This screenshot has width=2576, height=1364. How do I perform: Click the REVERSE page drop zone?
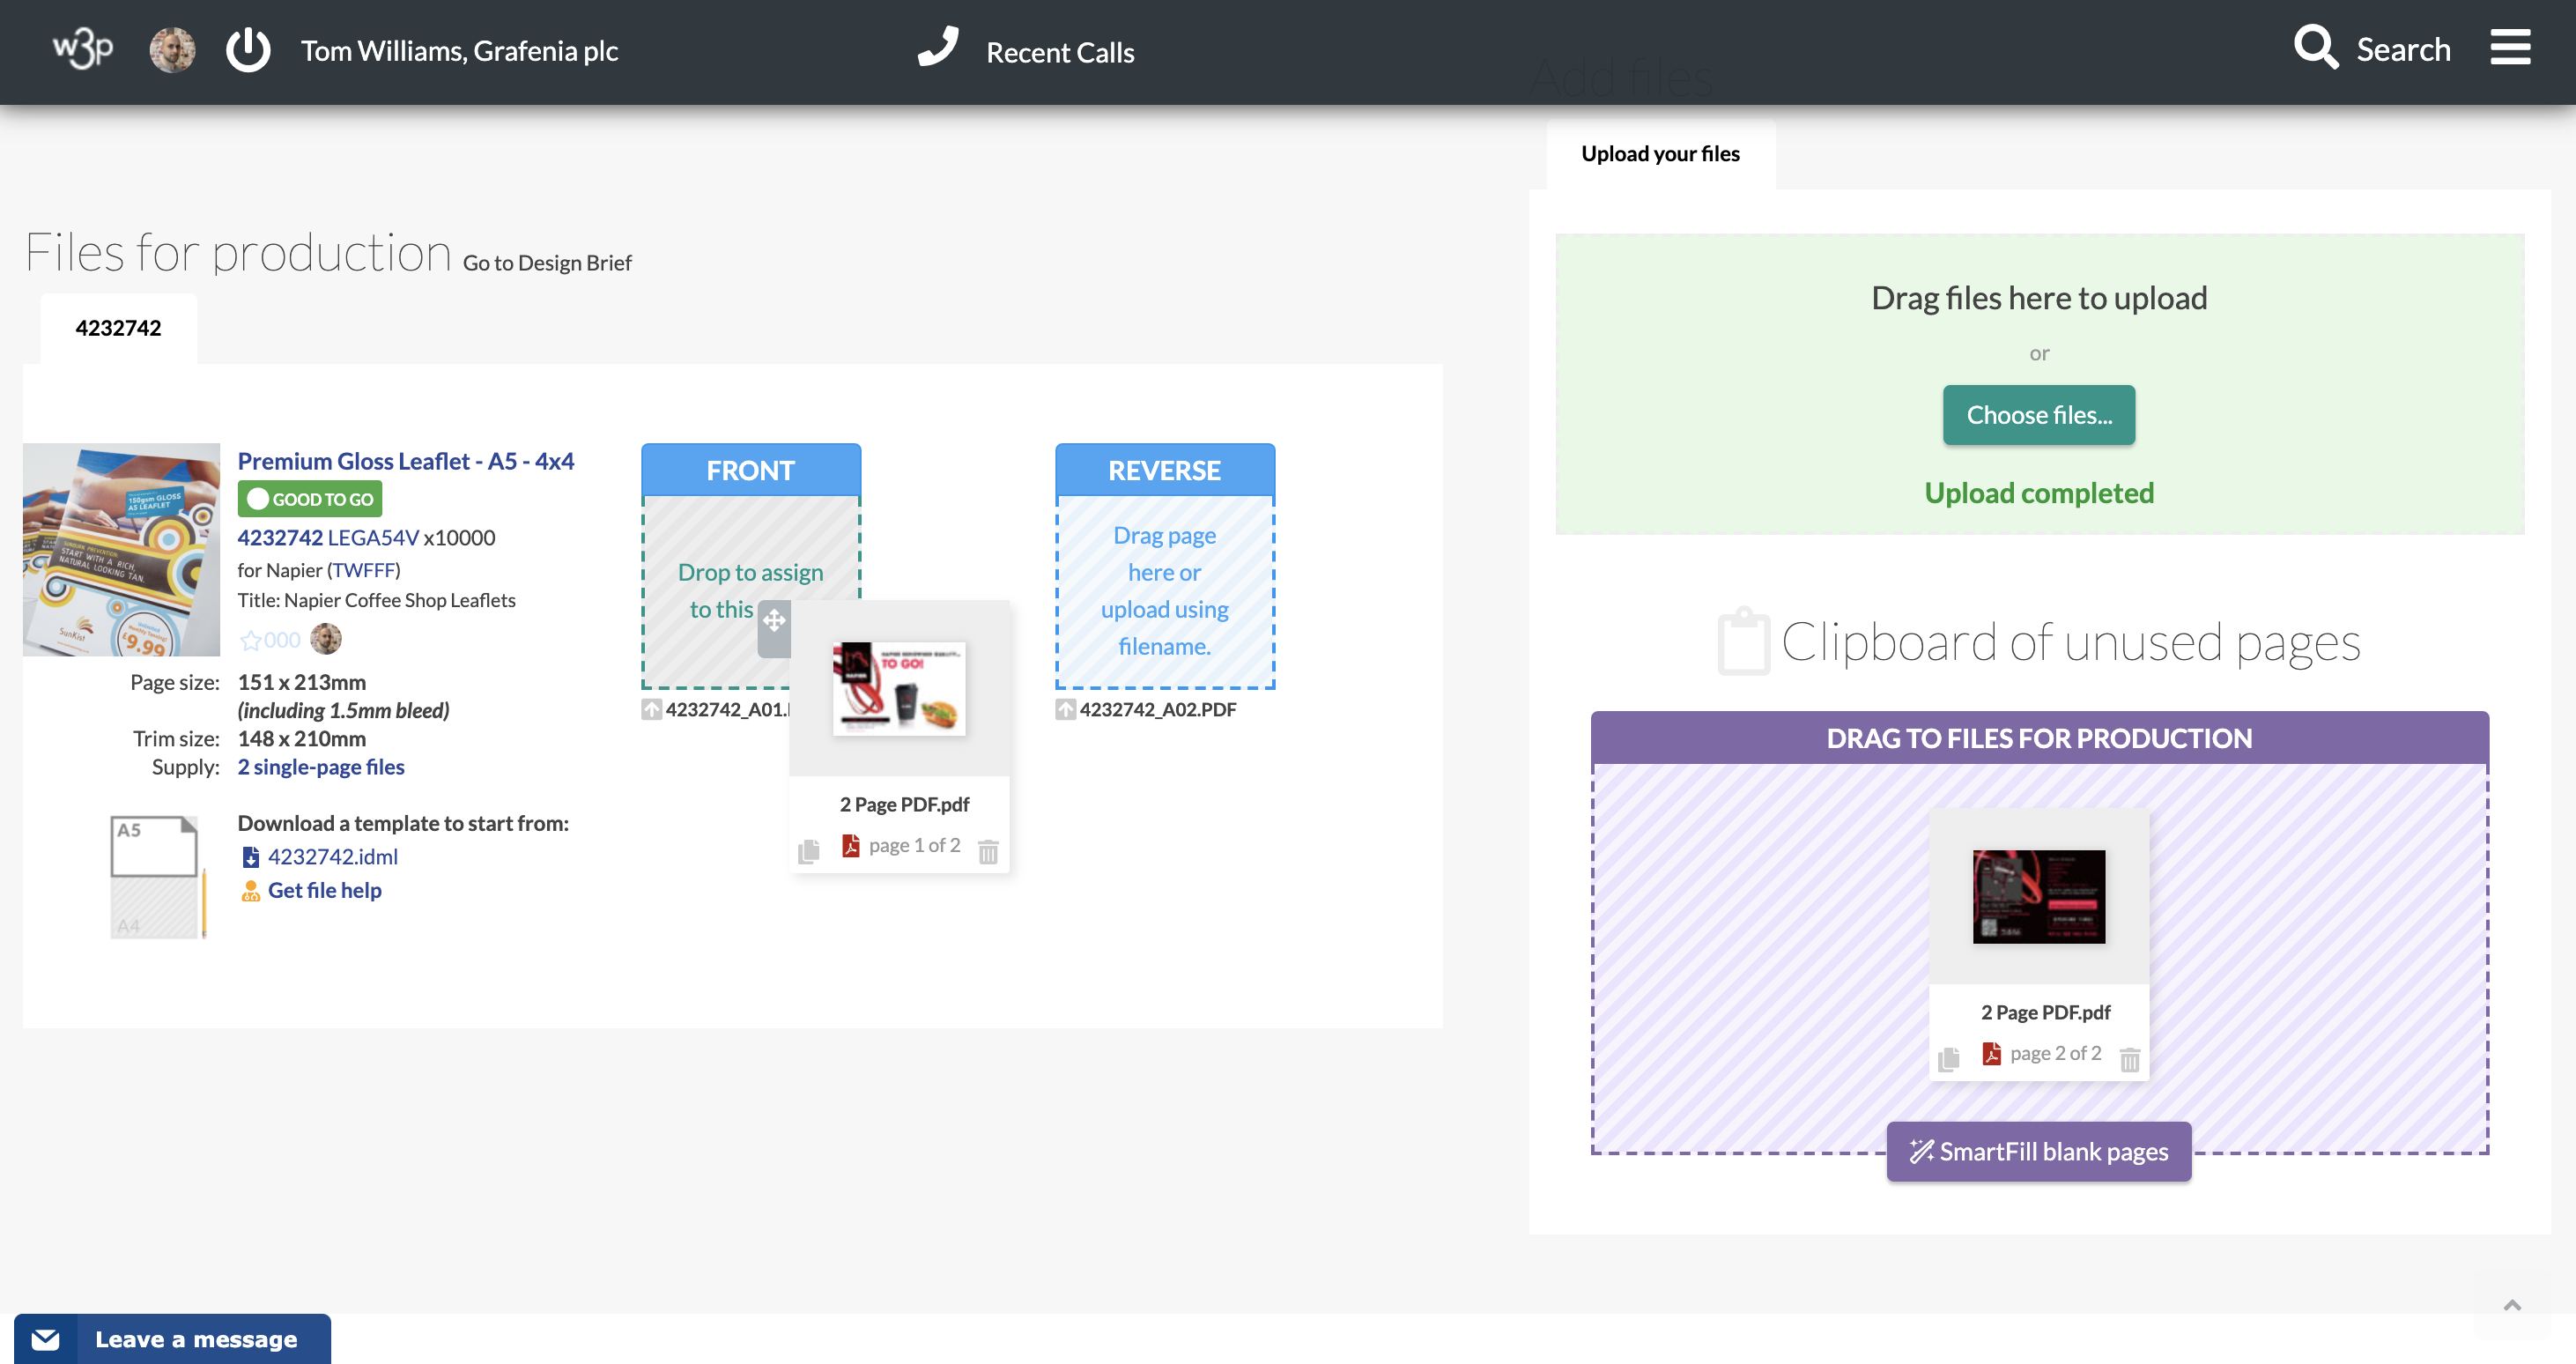point(1165,591)
